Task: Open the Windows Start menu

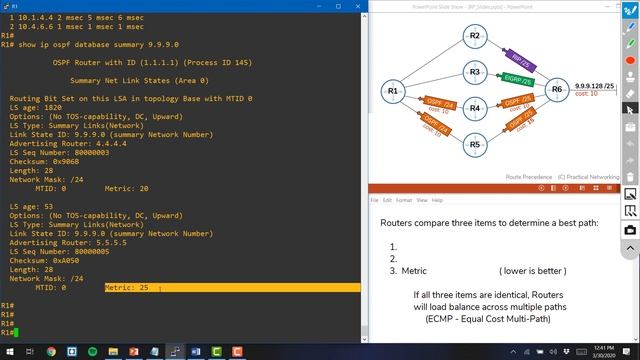Action: 10,352
